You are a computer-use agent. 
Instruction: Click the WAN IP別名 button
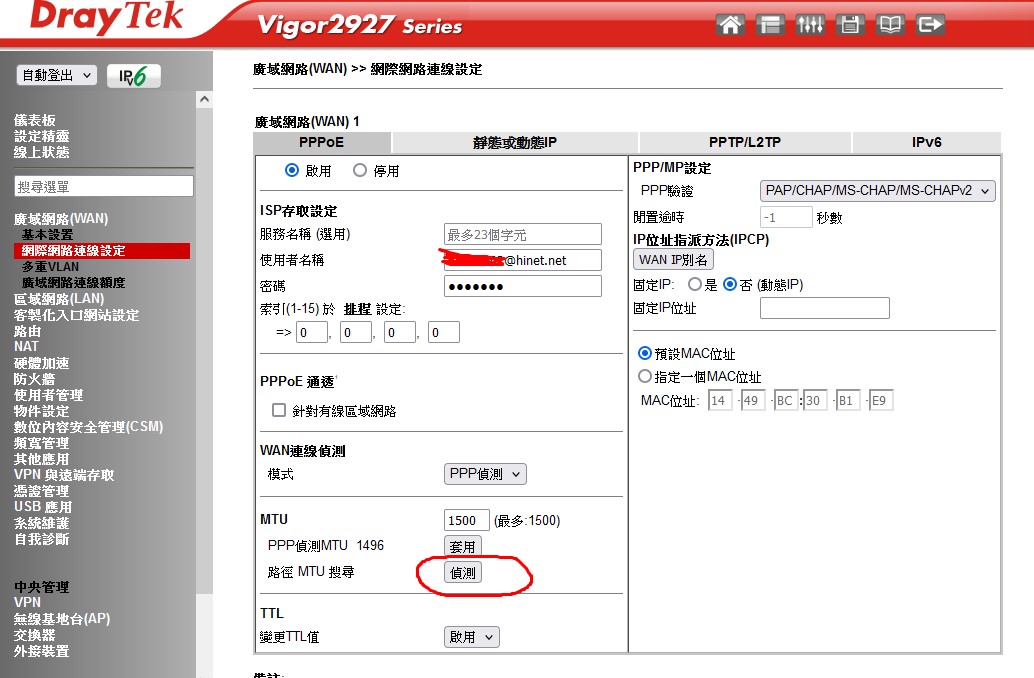(x=674, y=260)
